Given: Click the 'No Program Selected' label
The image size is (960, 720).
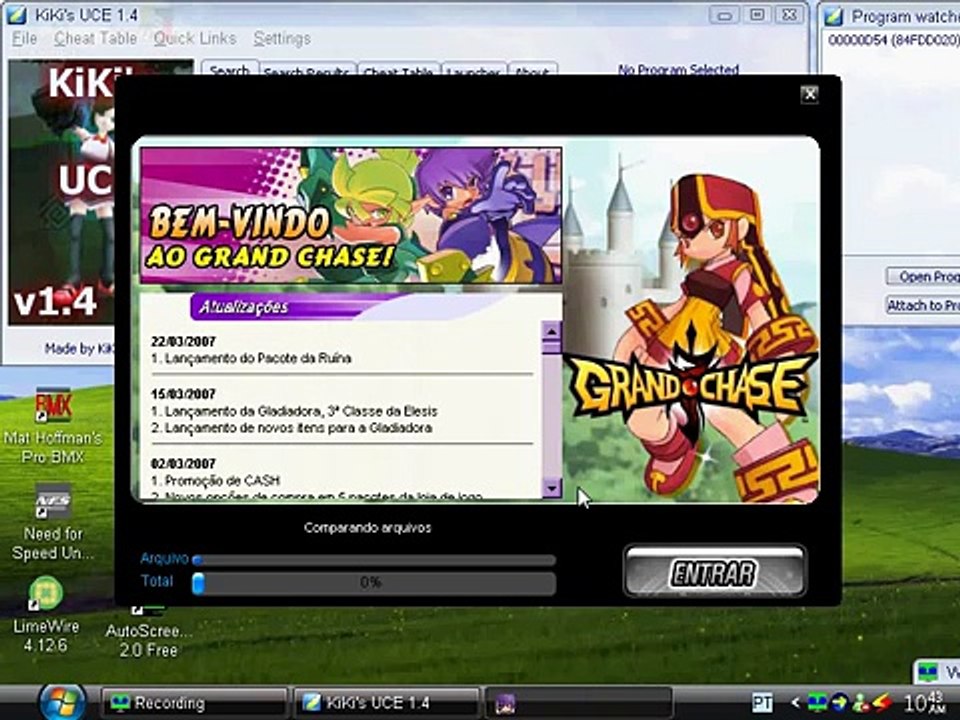Looking at the screenshot, I should pos(678,69).
